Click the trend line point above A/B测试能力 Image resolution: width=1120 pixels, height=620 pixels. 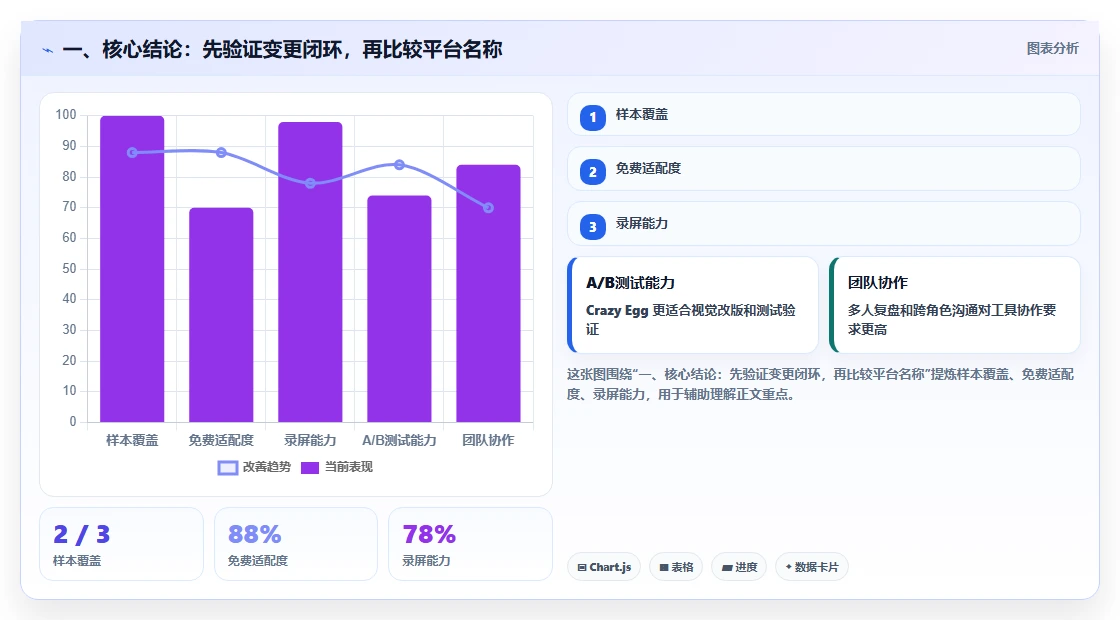pos(399,164)
